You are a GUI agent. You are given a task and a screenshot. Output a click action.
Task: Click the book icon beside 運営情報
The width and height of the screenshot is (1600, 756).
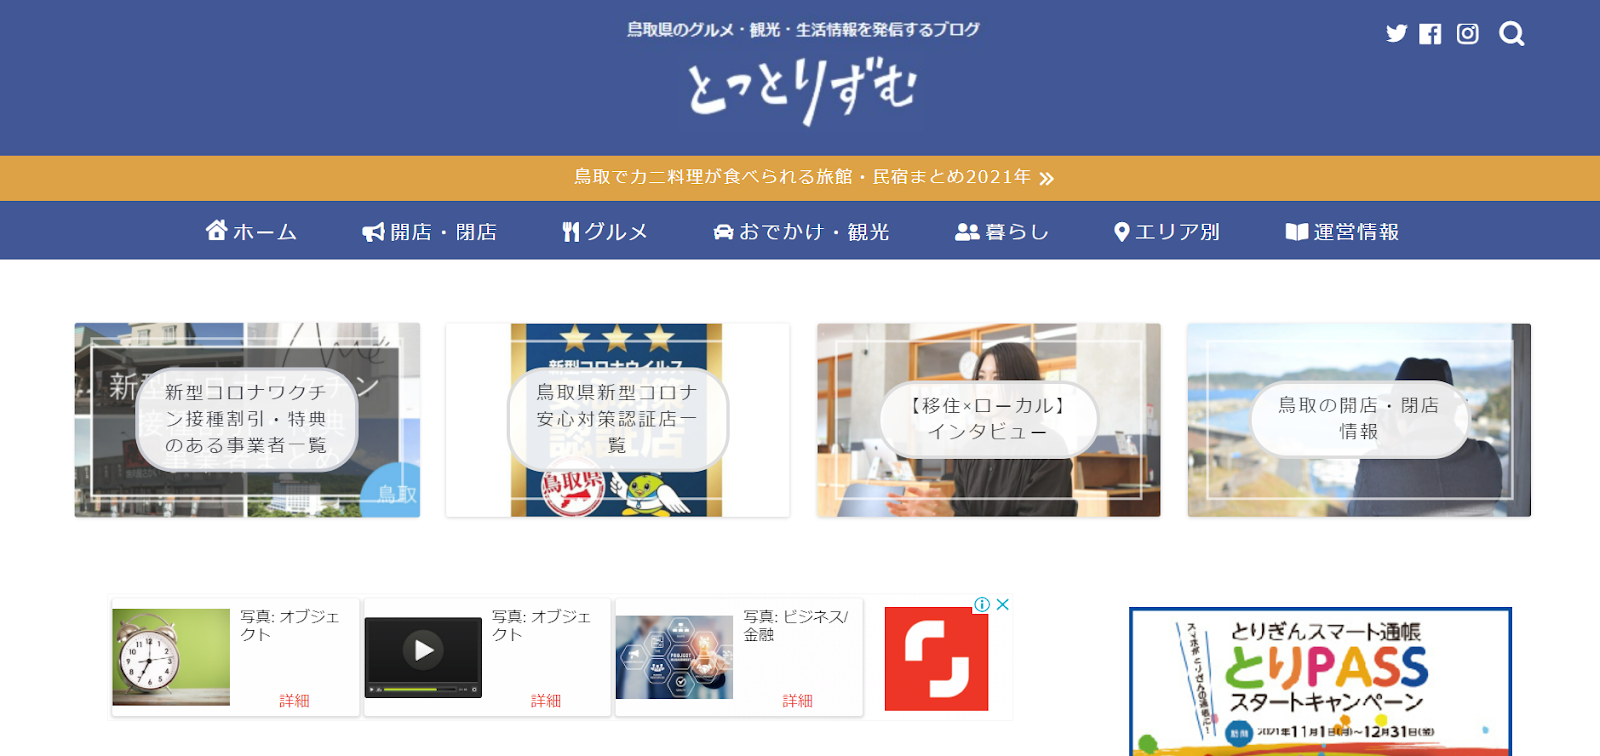1296,232
